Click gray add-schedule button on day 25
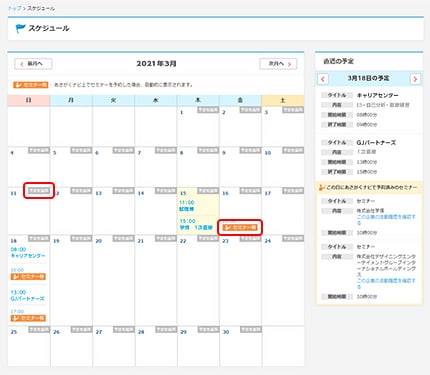Viewport: 430px width, 375px height. click(x=39, y=330)
